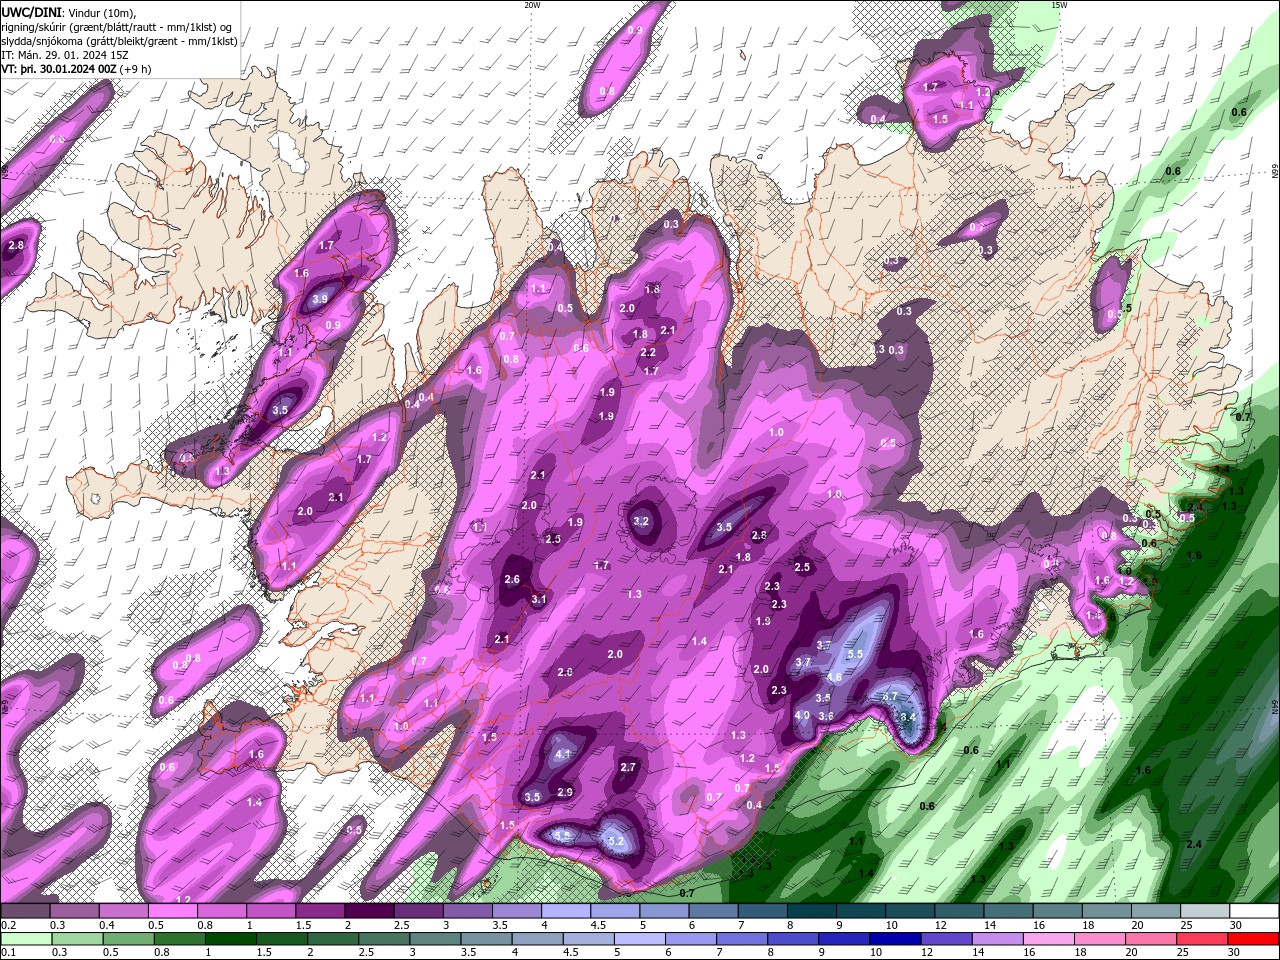Click the 4.5 label in the top legend row
Viewport: 1280px width, 960px height.
pos(597,925)
